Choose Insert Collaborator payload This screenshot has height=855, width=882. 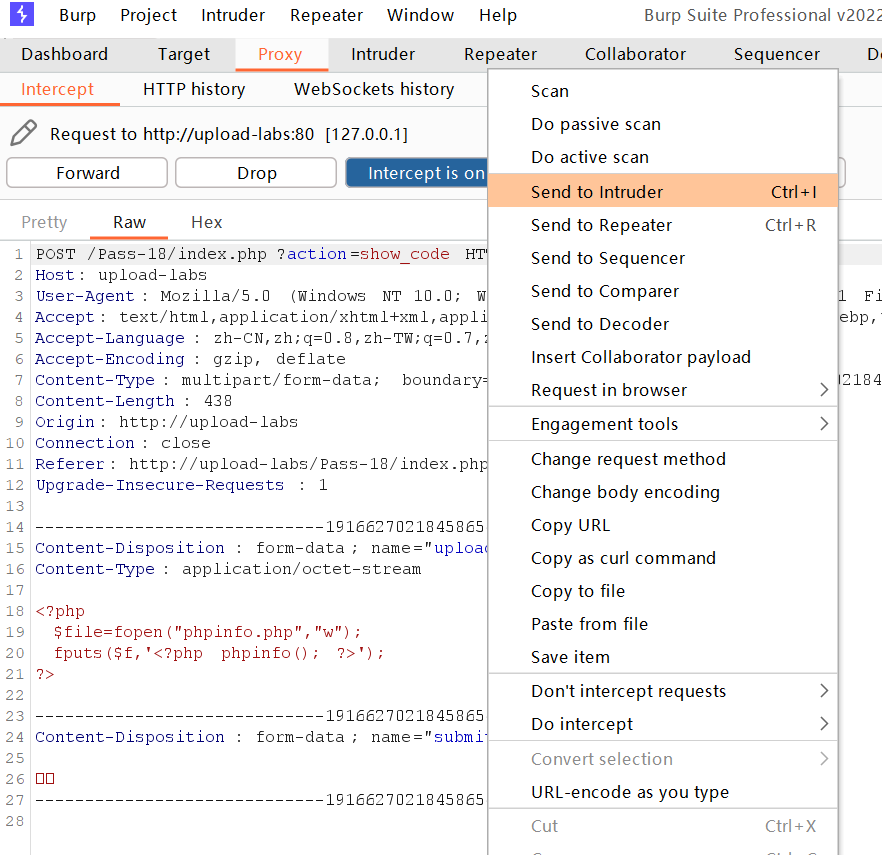coord(663,358)
